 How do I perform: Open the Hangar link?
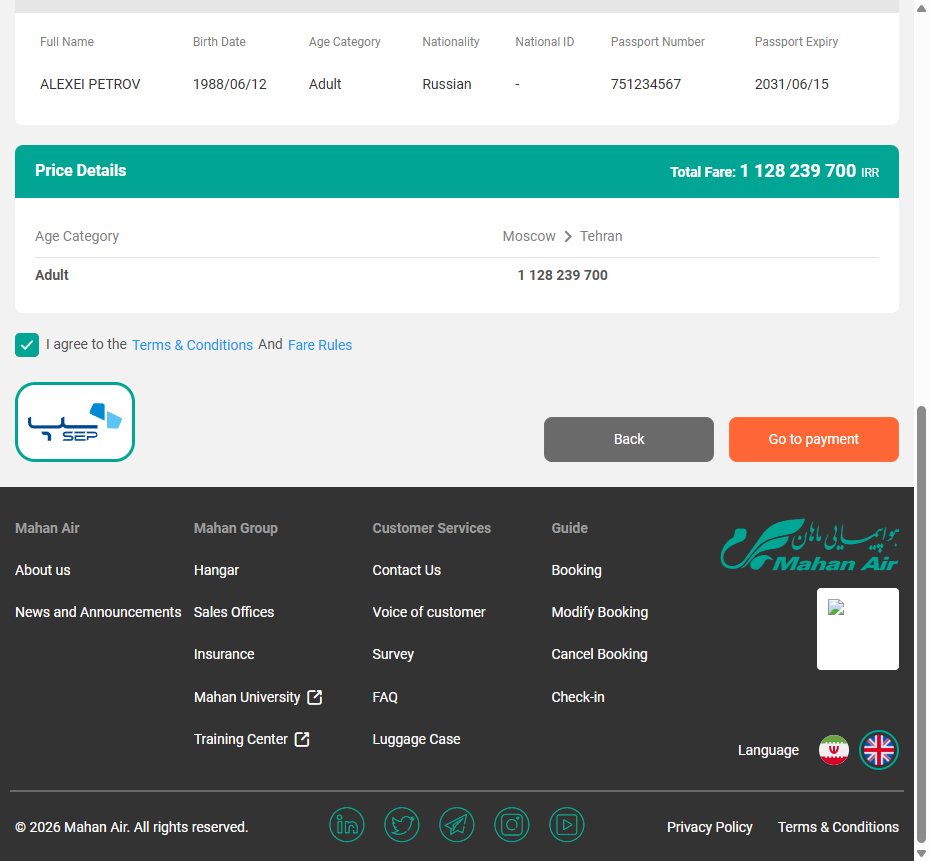[216, 570]
